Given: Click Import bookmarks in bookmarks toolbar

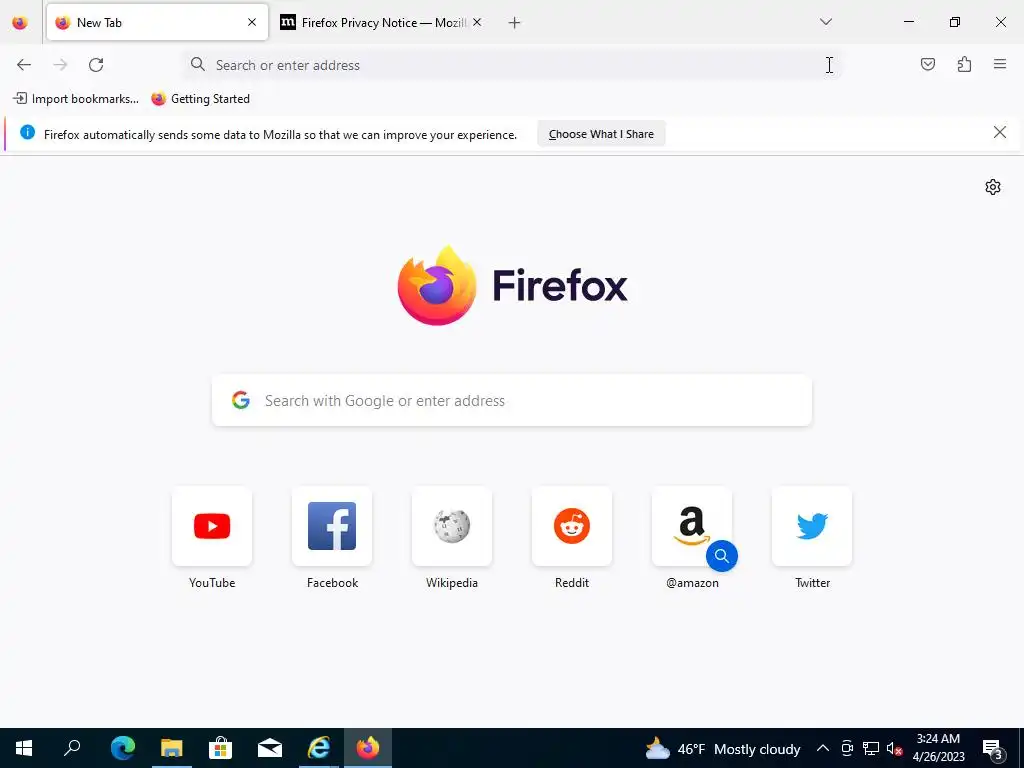Looking at the screenshot, I should tap(76, 99).
